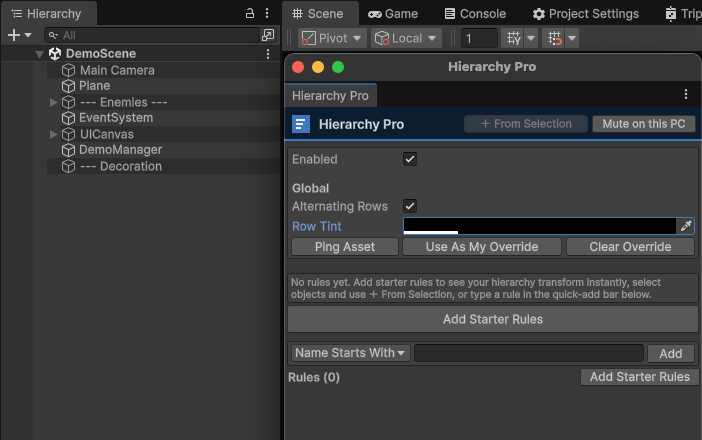
Task: Click the Add rule button
Action: [671, 354]
